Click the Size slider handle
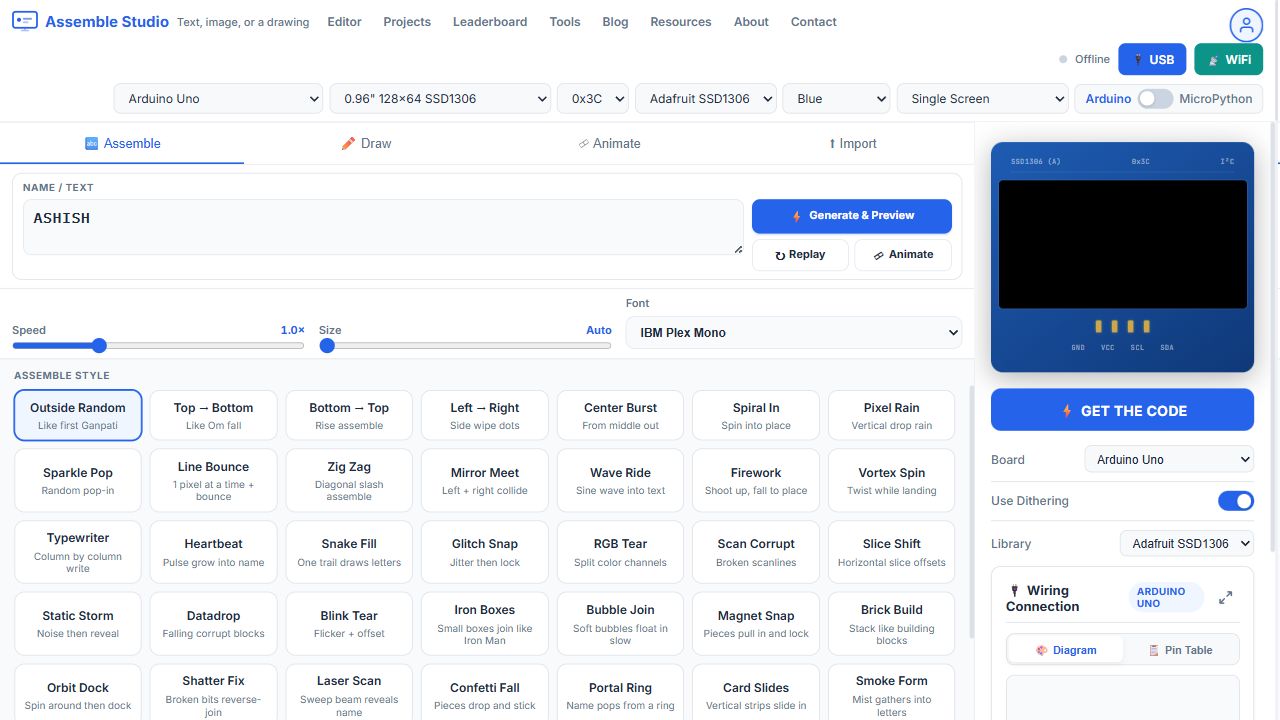Viewport: 1280px width, 720px height. (327, 346)
